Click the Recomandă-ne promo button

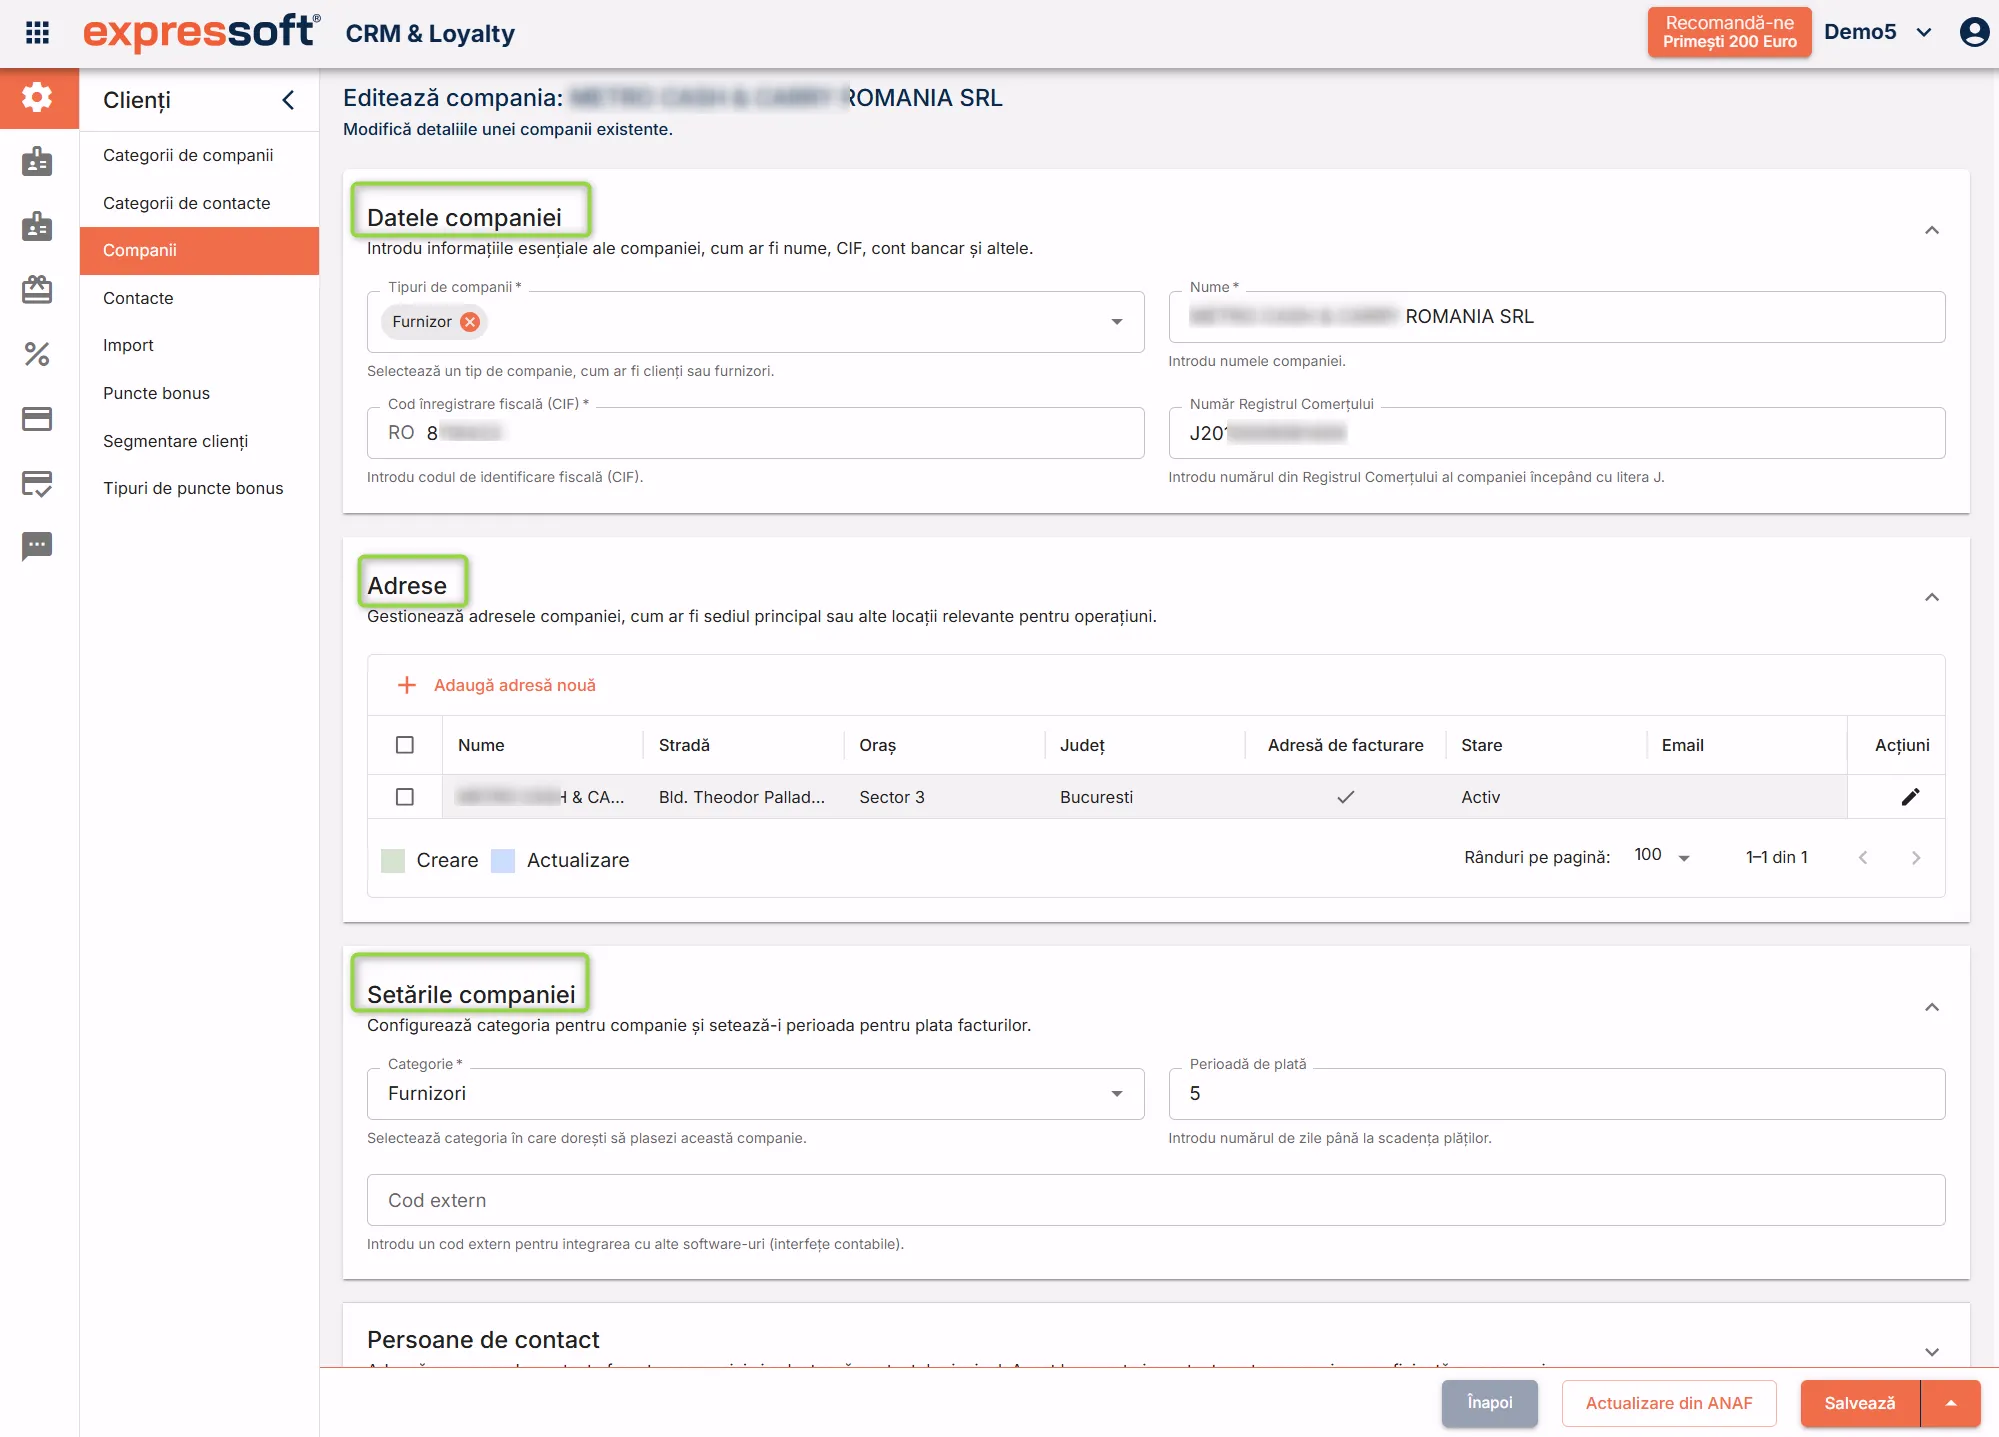[x=1729, y=32]
